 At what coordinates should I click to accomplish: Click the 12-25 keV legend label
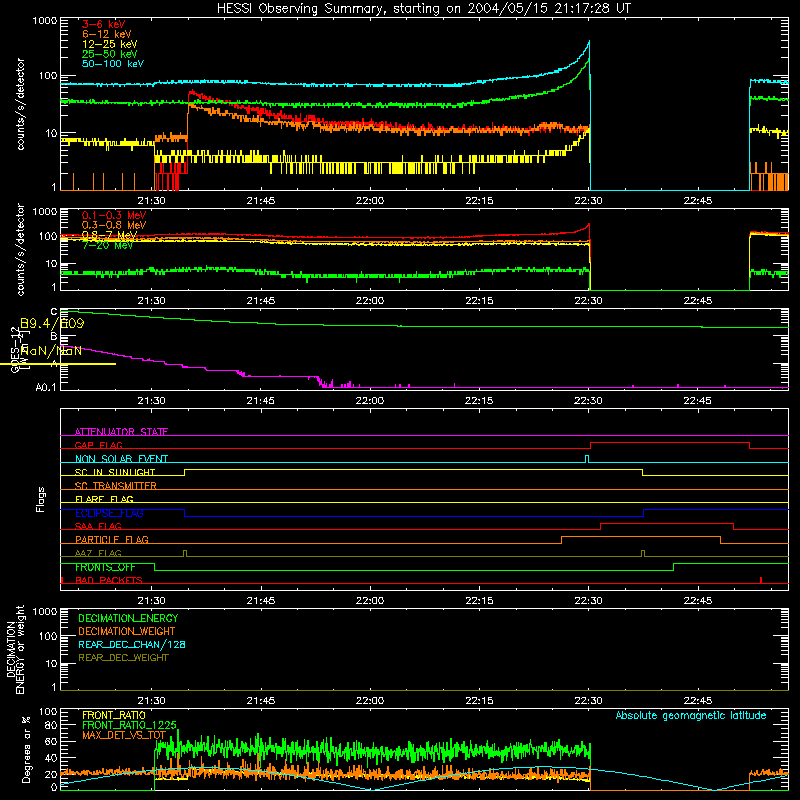click(110, 44)
